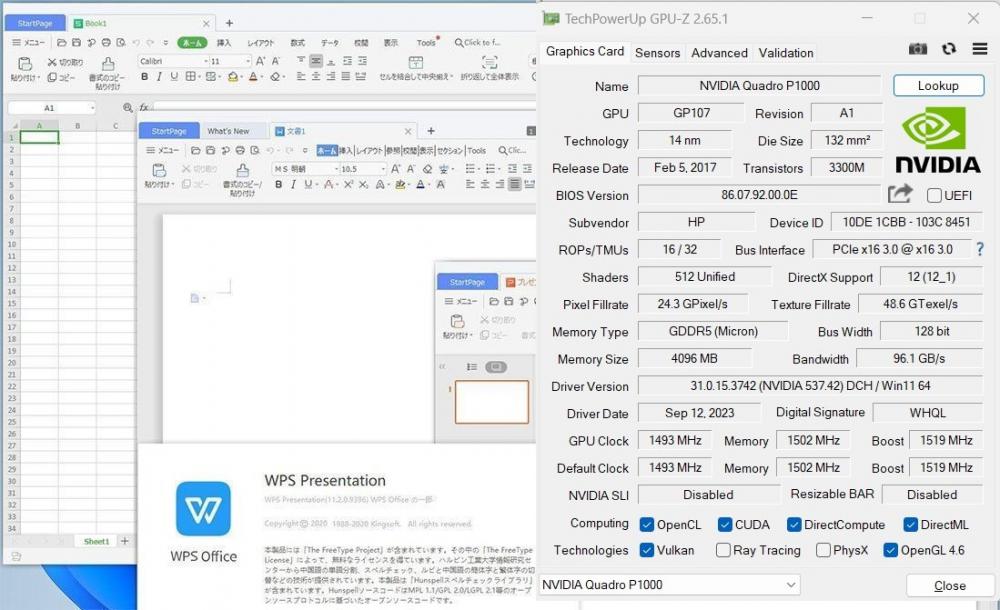
Task: Click the Spreadsheet fill color bucket
Action: click(233, 77)
